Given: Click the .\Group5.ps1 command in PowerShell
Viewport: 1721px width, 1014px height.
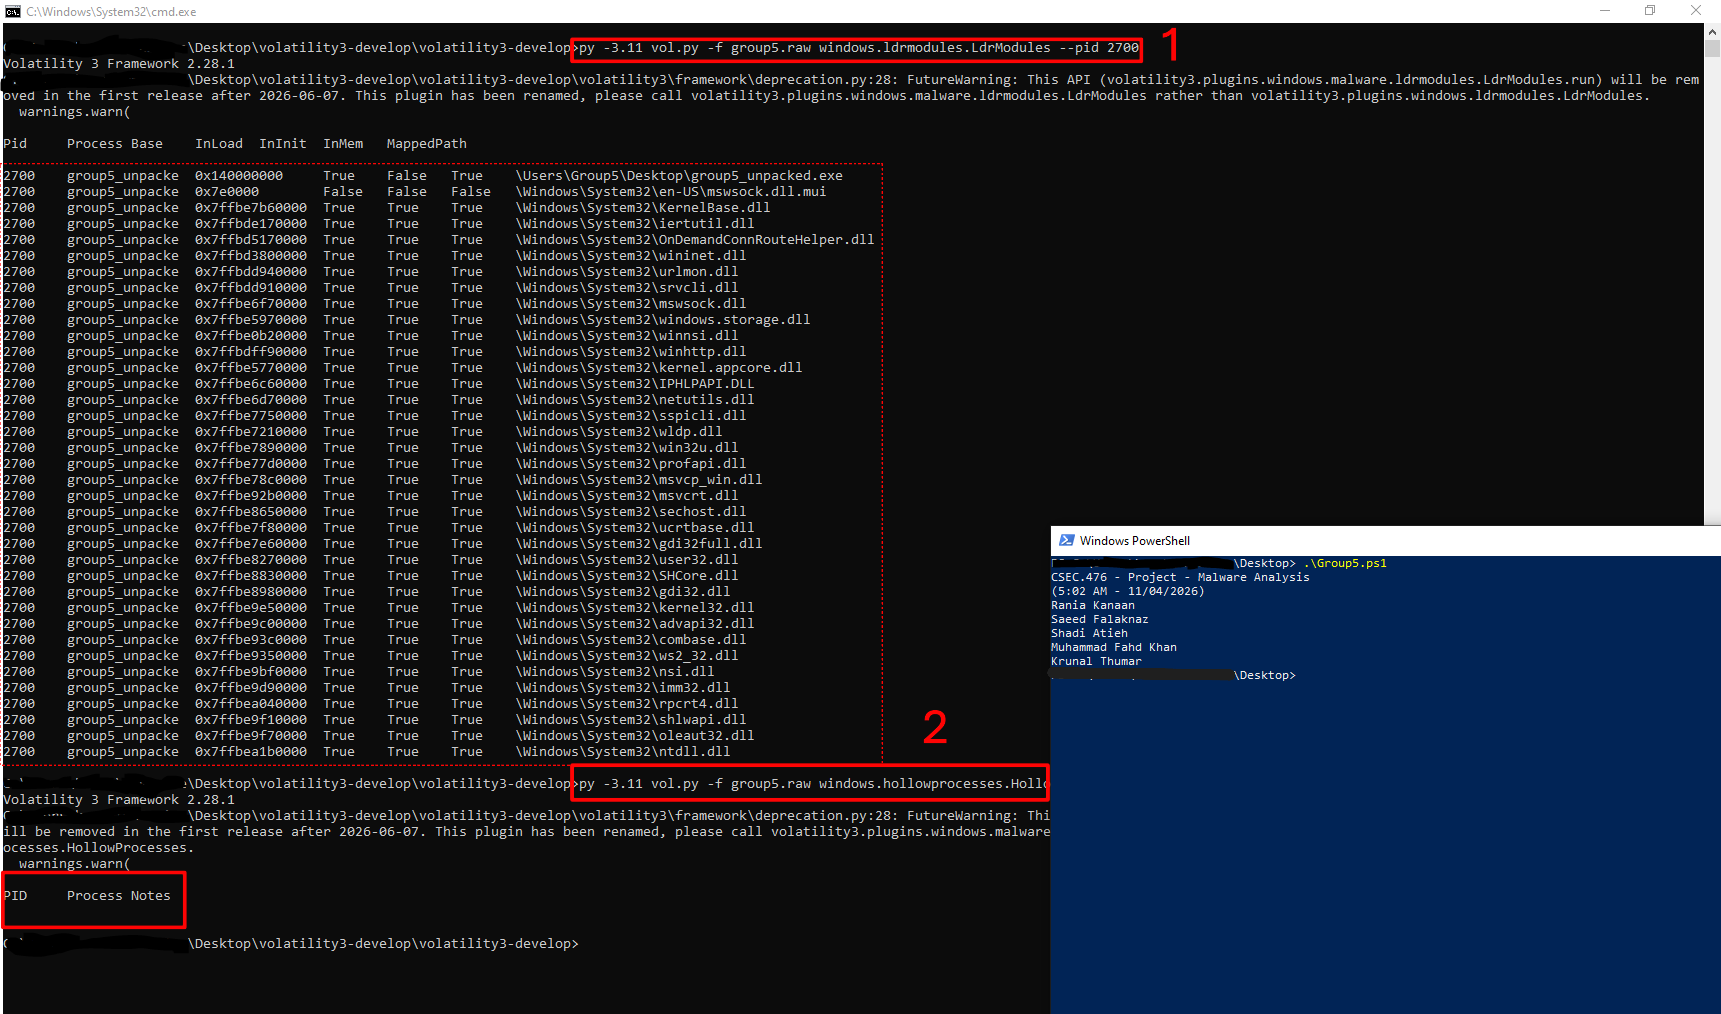Looking at the screenshot, I should 1345,564.
